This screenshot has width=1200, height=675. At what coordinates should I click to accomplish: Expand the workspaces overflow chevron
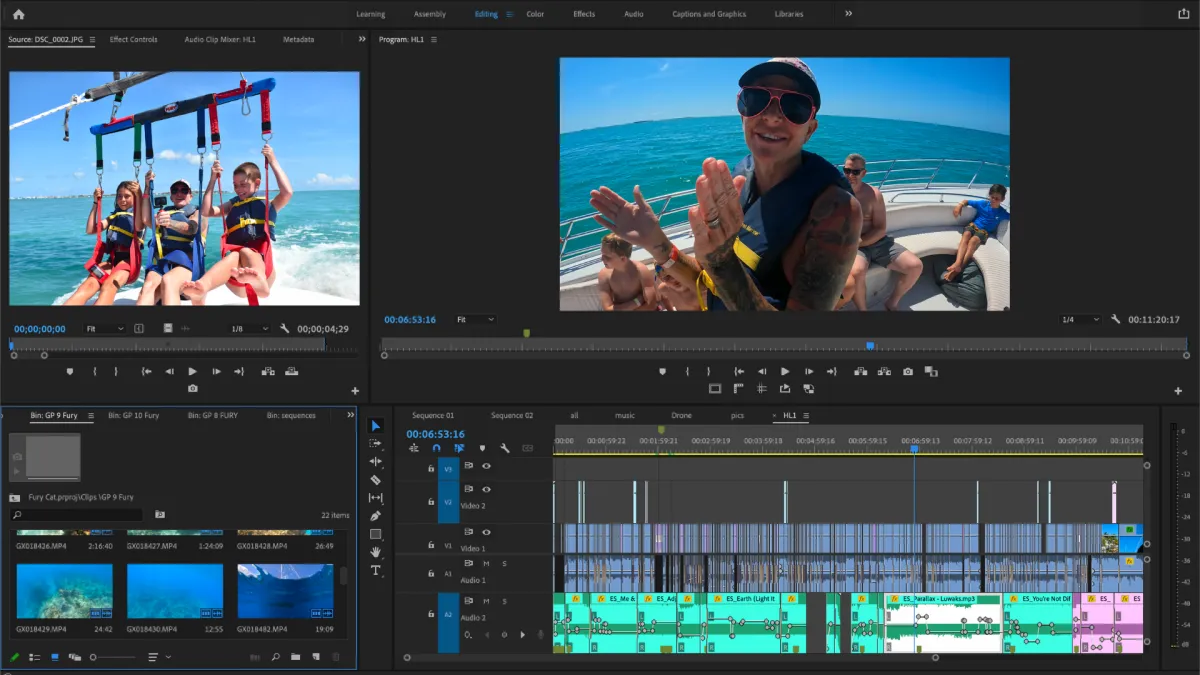click(x=849, y=14)
